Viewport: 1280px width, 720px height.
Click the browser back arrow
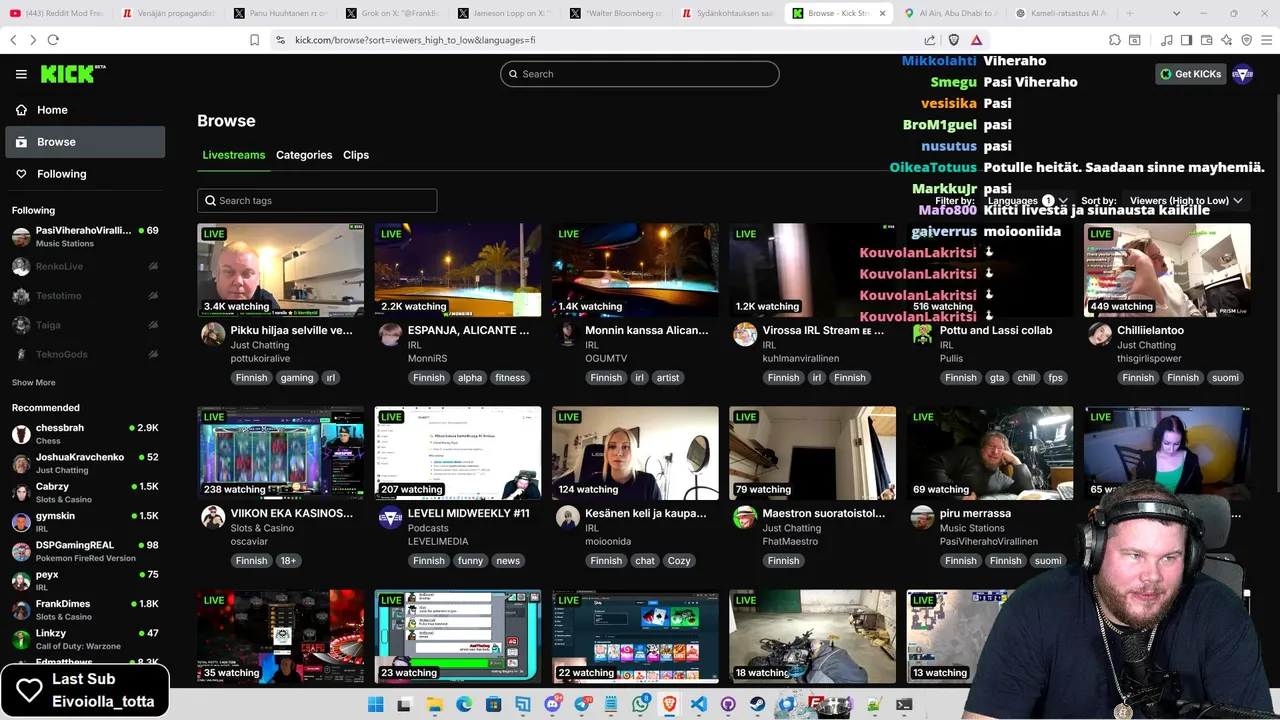13,40
